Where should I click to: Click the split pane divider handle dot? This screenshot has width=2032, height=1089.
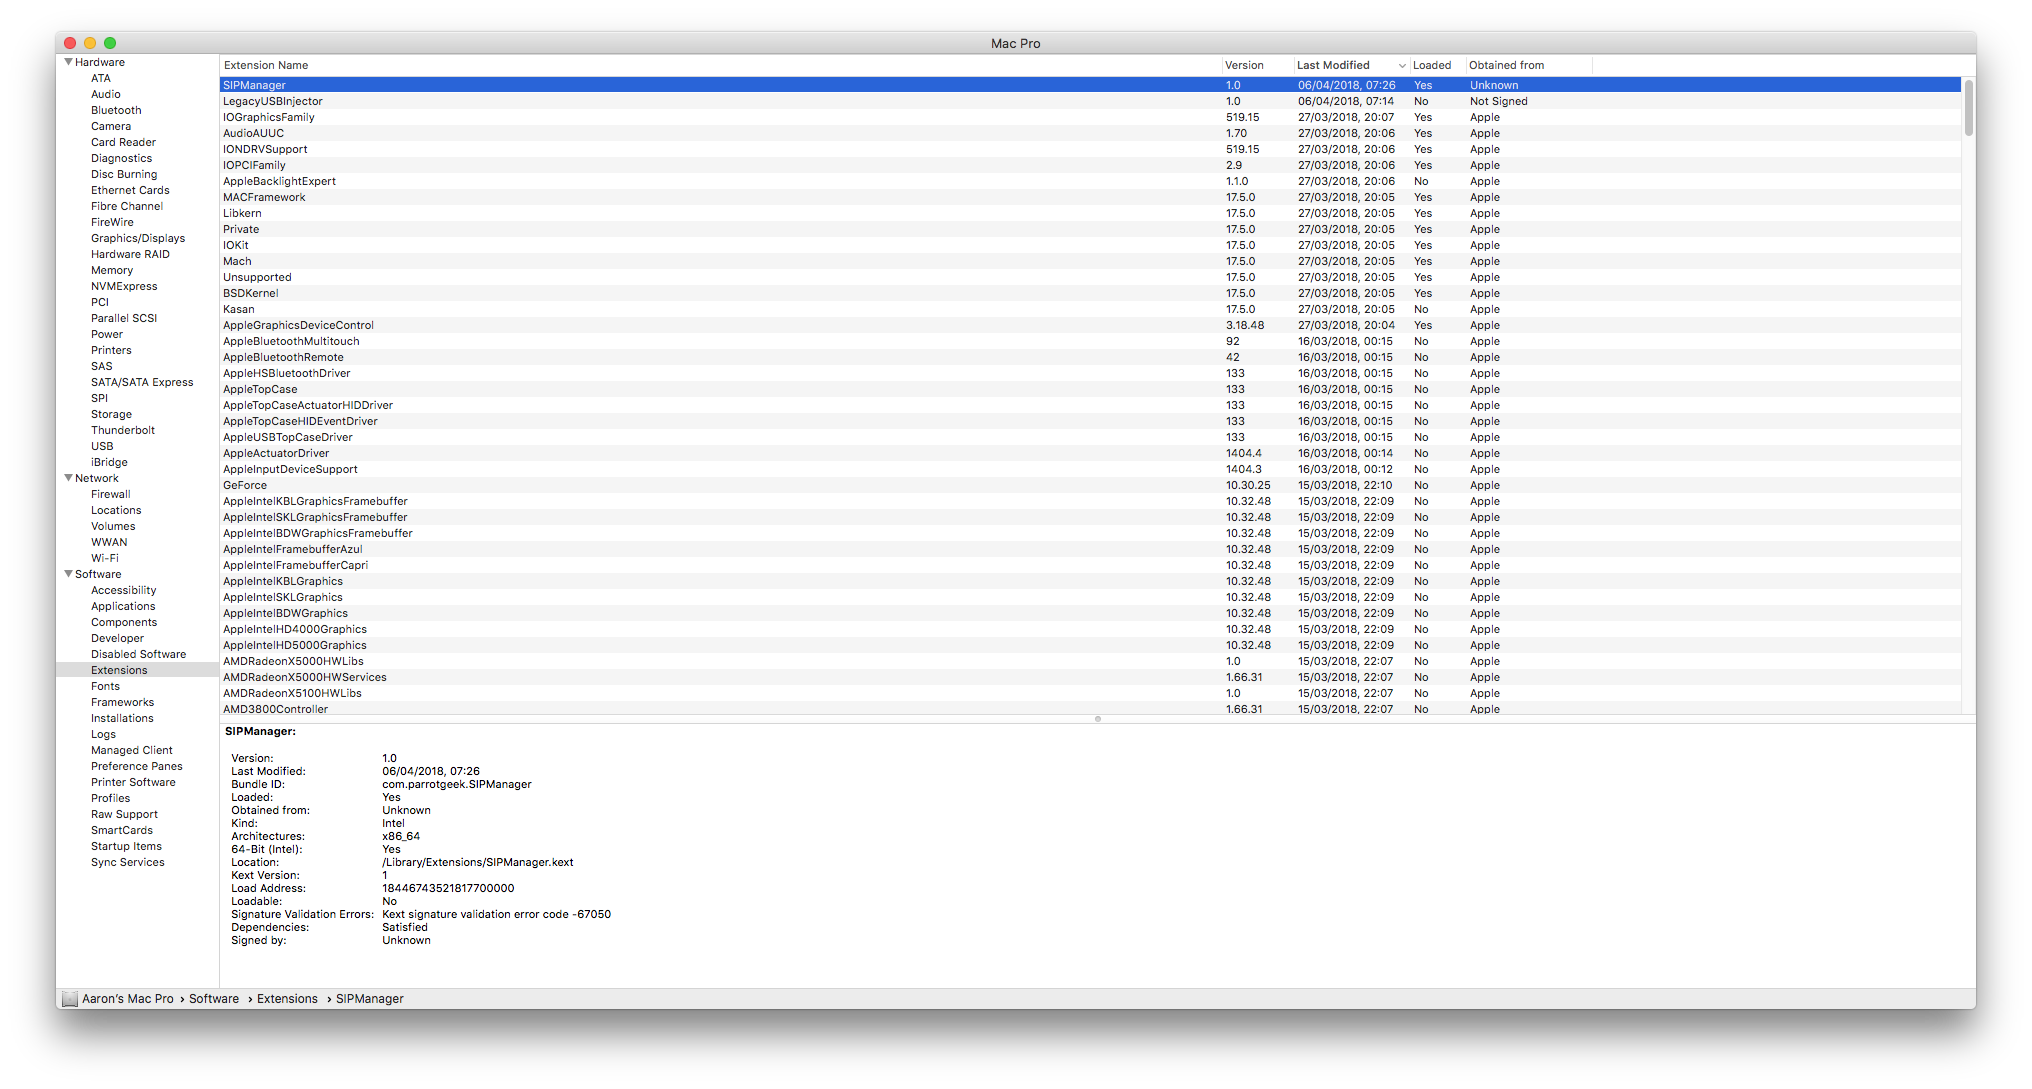(1097, 719)
